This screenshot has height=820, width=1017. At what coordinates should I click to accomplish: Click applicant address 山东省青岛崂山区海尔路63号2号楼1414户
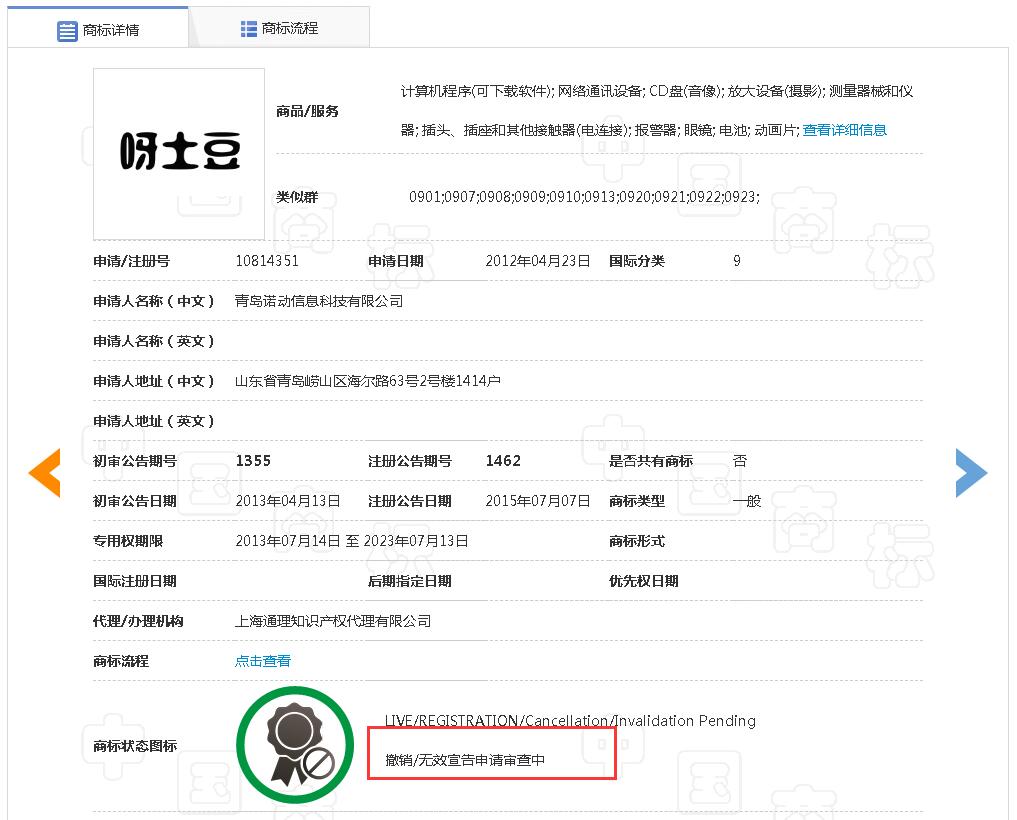coord(368,381)
